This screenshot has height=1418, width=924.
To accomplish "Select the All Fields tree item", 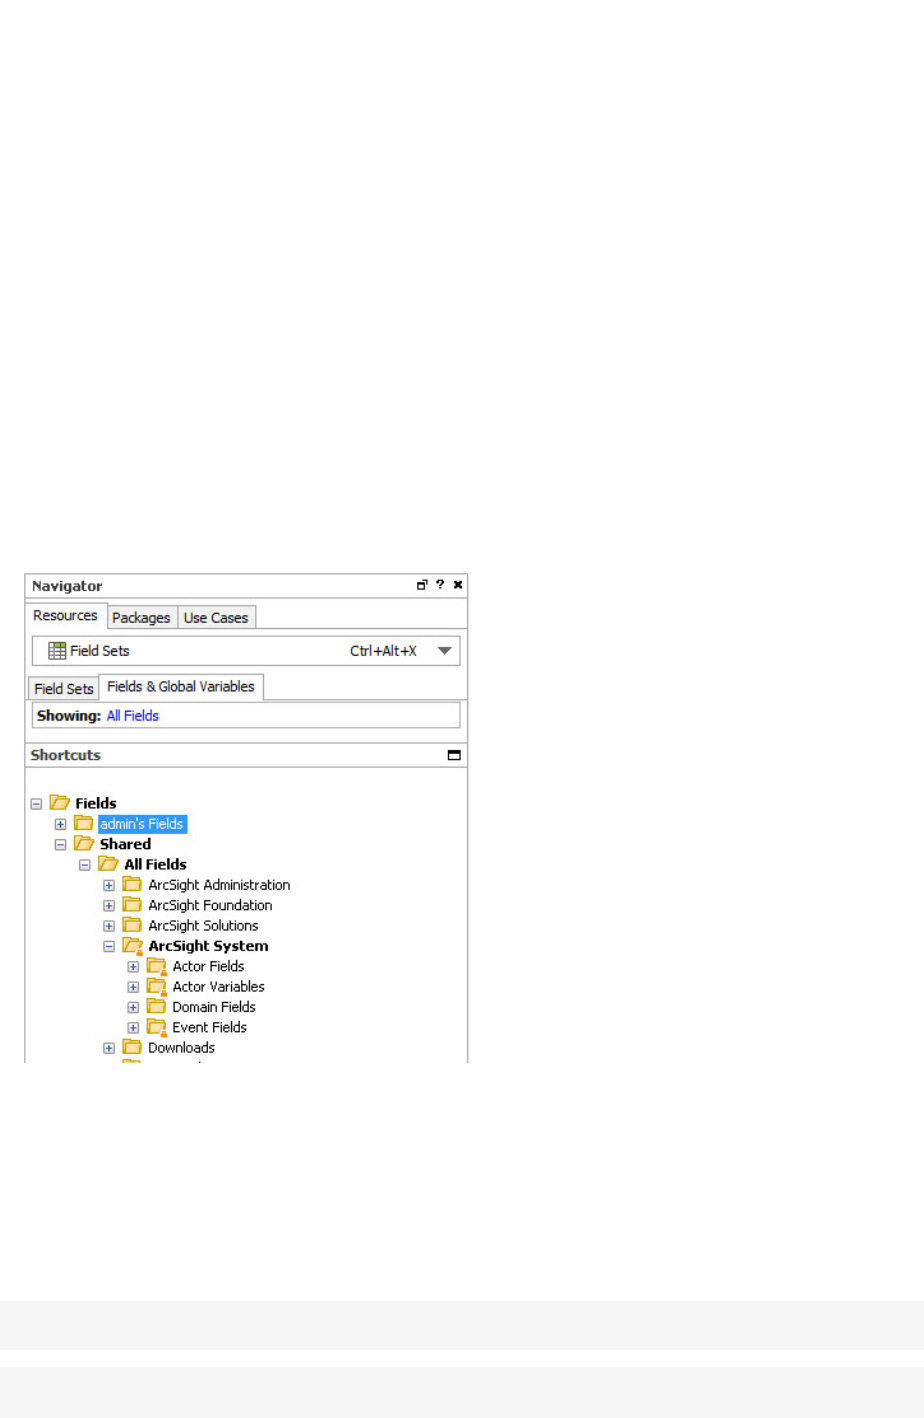I will pos(155,865).
